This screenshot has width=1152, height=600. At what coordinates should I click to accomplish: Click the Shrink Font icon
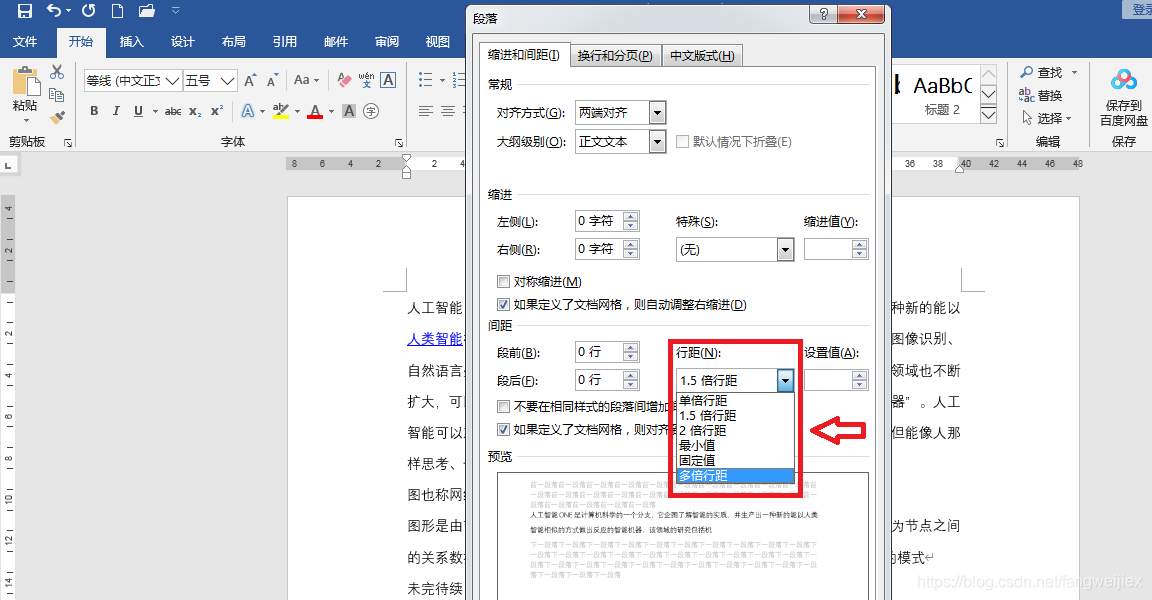click(x=273, y=80)
